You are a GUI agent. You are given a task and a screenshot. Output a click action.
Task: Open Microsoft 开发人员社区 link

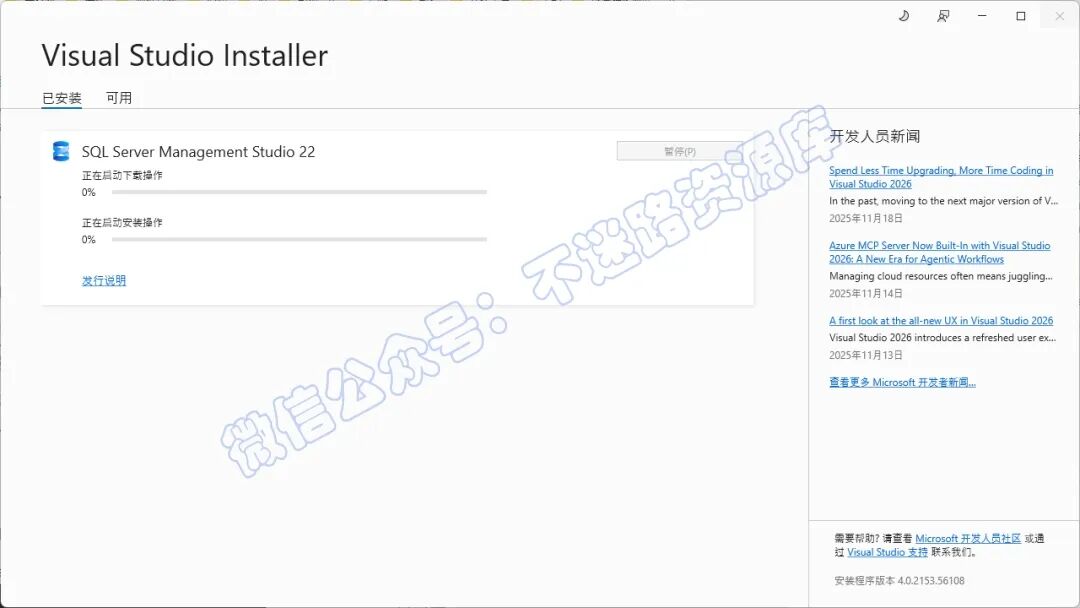click(968, 538)
